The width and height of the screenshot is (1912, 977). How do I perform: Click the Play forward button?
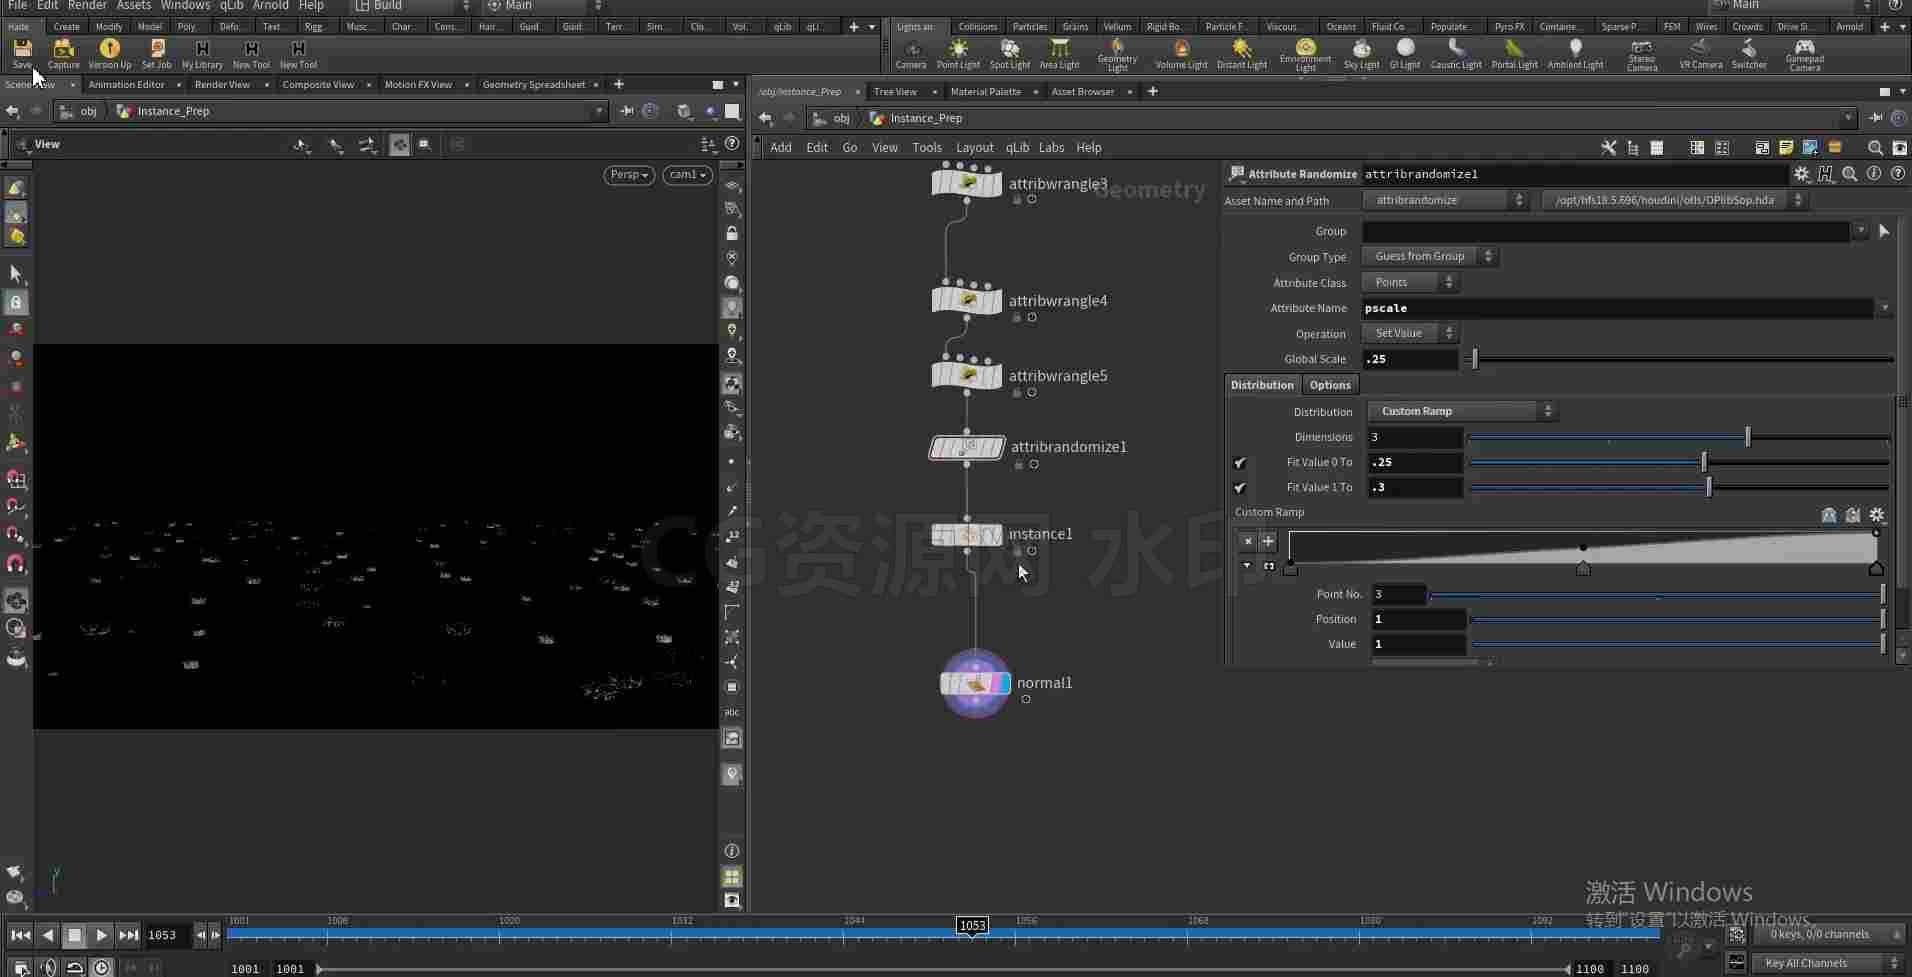pyautogui.click(x=101, y=935)
